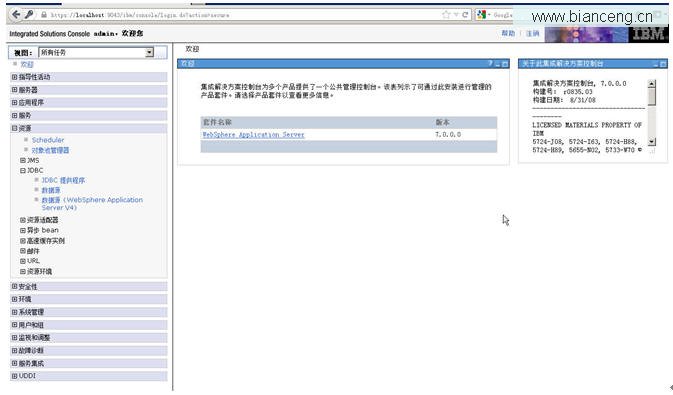
Task: Expand the 服务器 section
Action: pos(15,90)
